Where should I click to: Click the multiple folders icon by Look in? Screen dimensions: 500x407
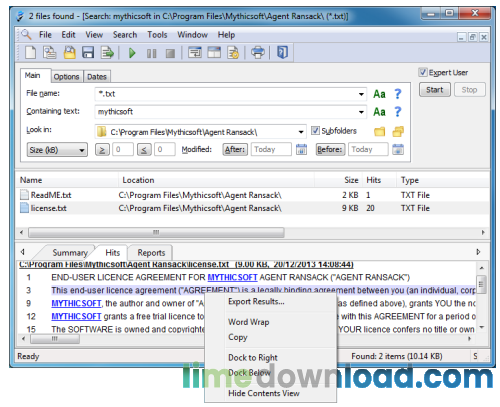pyautogui.click(x=398, y=131)
